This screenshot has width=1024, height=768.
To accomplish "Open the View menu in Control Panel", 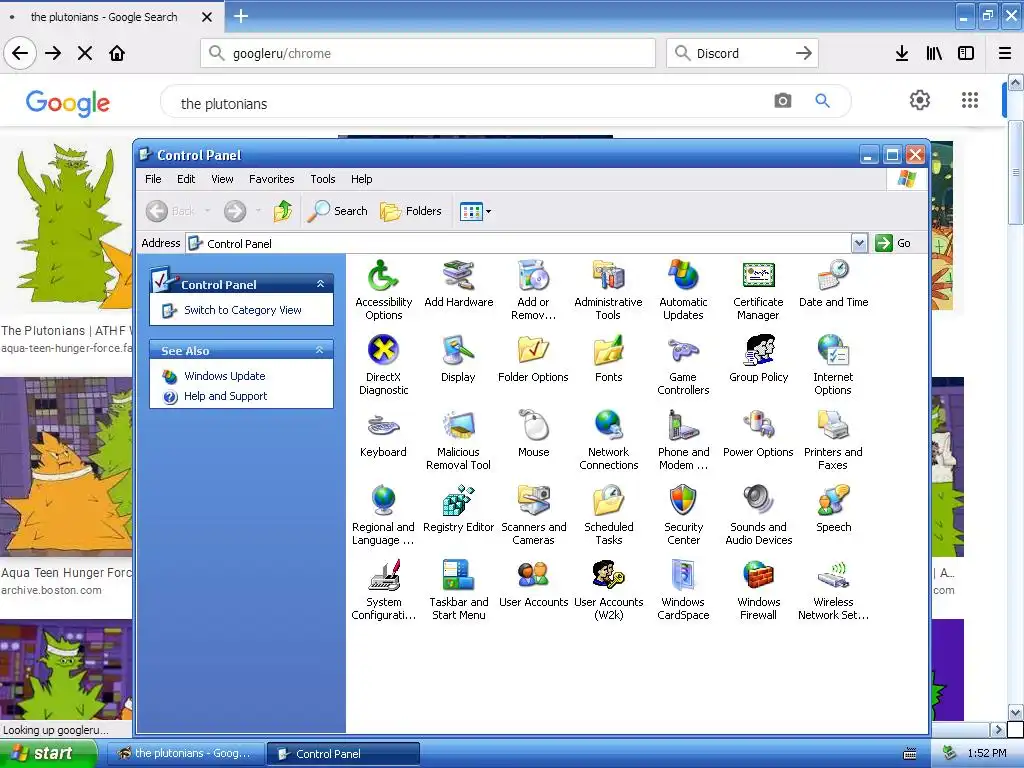I will 222,179.
